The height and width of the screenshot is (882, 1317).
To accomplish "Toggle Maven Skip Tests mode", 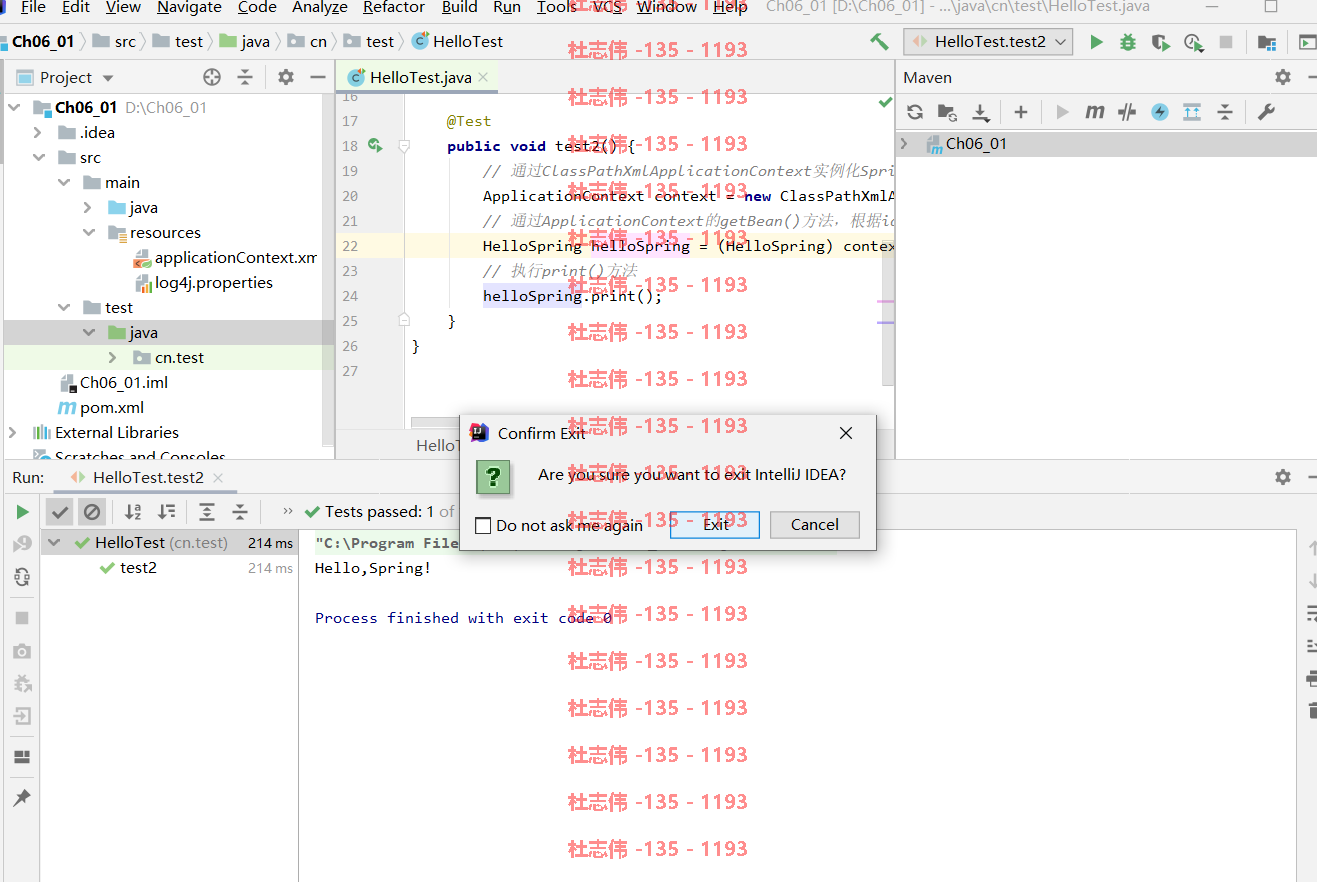I will pos(1160,112).
